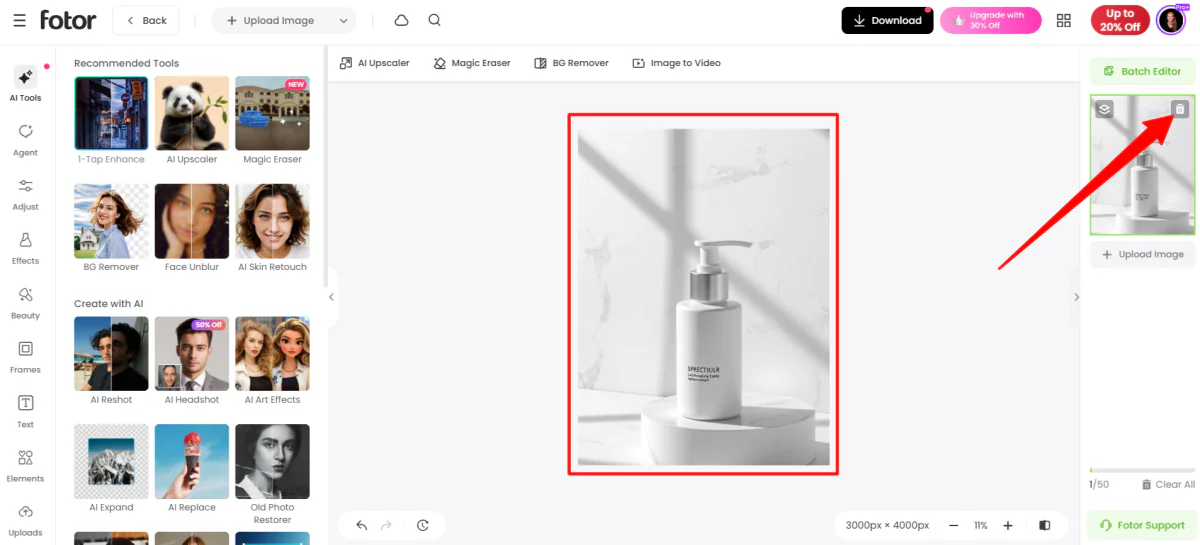Viewport: 1200px width, 545px height.
Task: Select the Image to Video toolbar item
Action: point(676,63)
